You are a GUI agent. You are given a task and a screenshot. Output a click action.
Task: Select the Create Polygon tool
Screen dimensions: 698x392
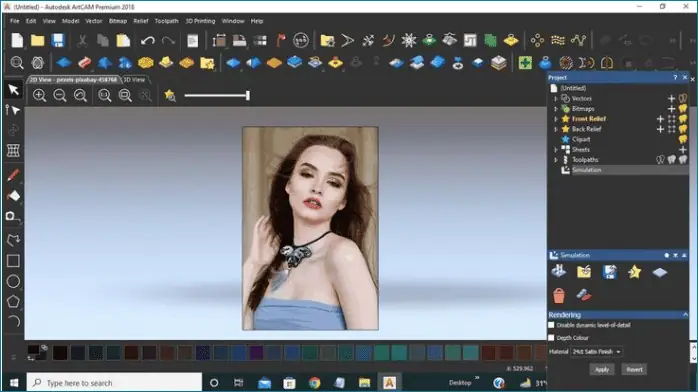(13, 301)
